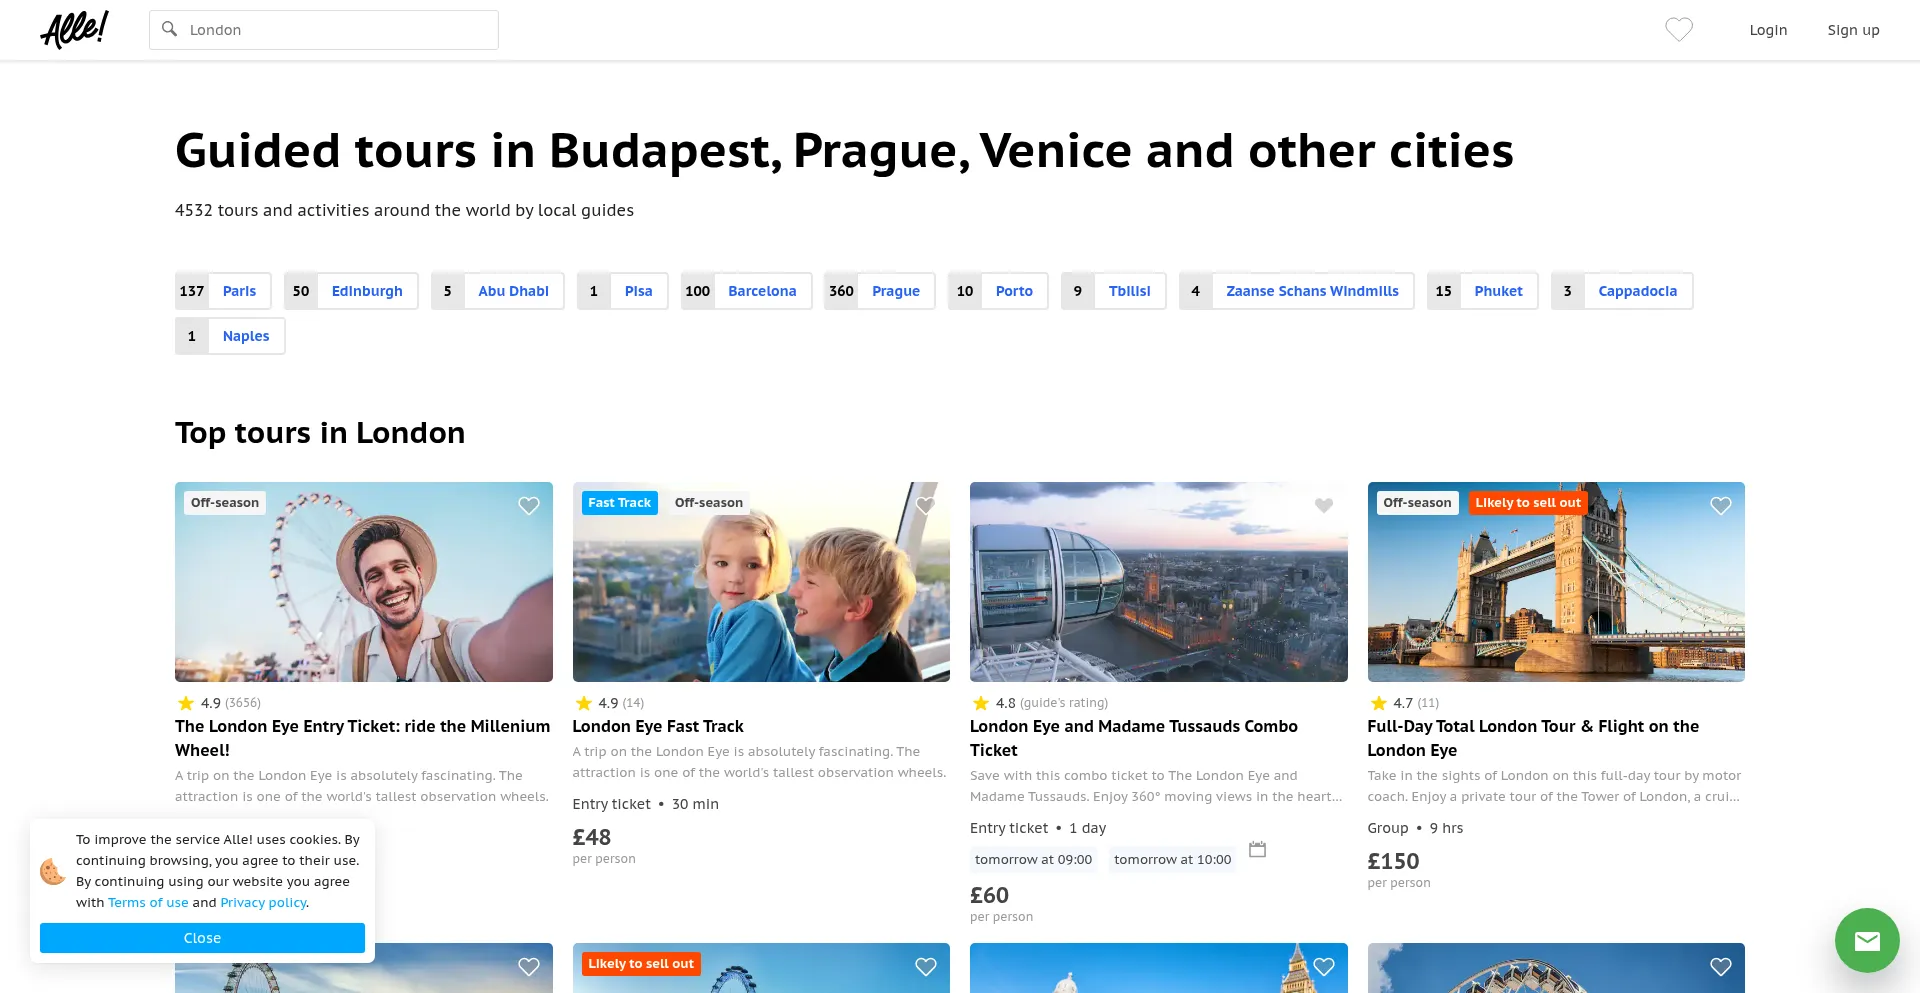Click the £60 price on combo ticket
1920x993 pixels.
989,895
